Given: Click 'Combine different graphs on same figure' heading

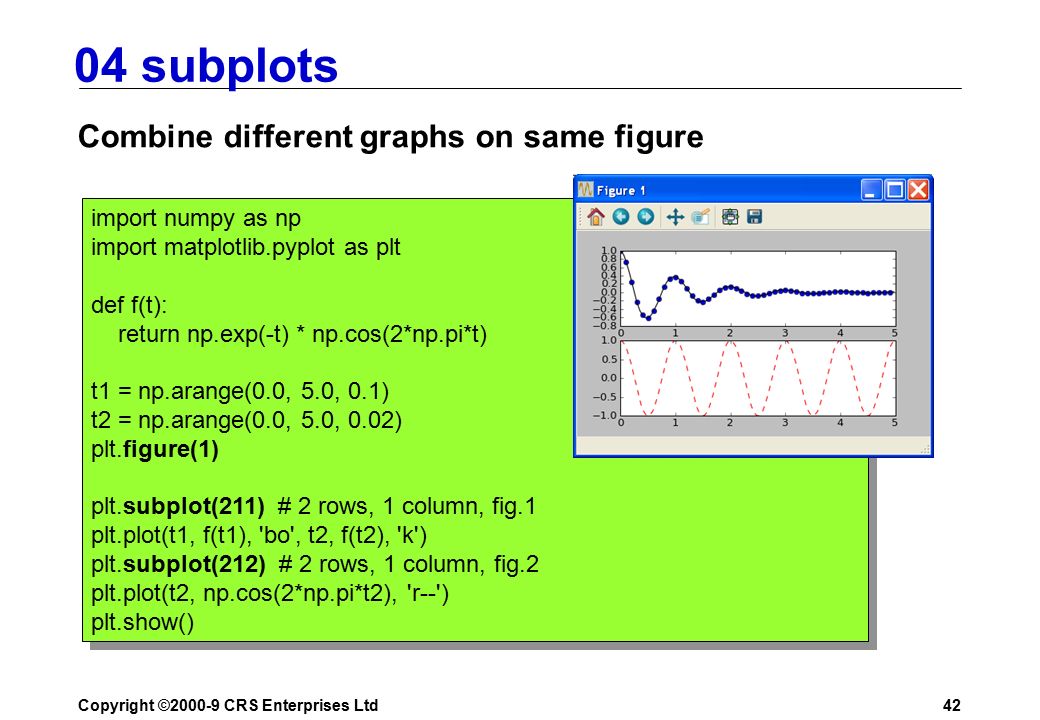Looking at the screenshot, I should coord(391,137).
